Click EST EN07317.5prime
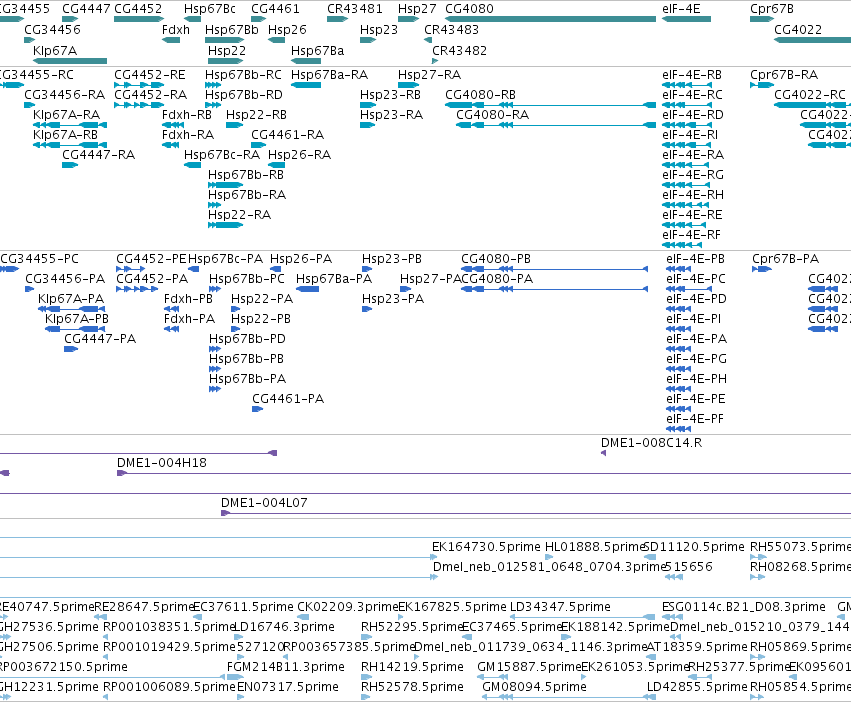 coord(288,687)
